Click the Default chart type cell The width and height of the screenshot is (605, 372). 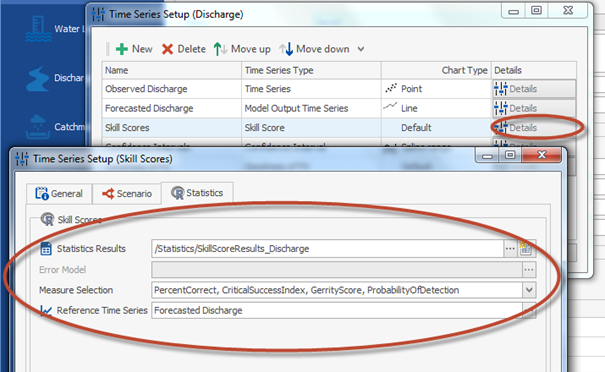[436, 127]
